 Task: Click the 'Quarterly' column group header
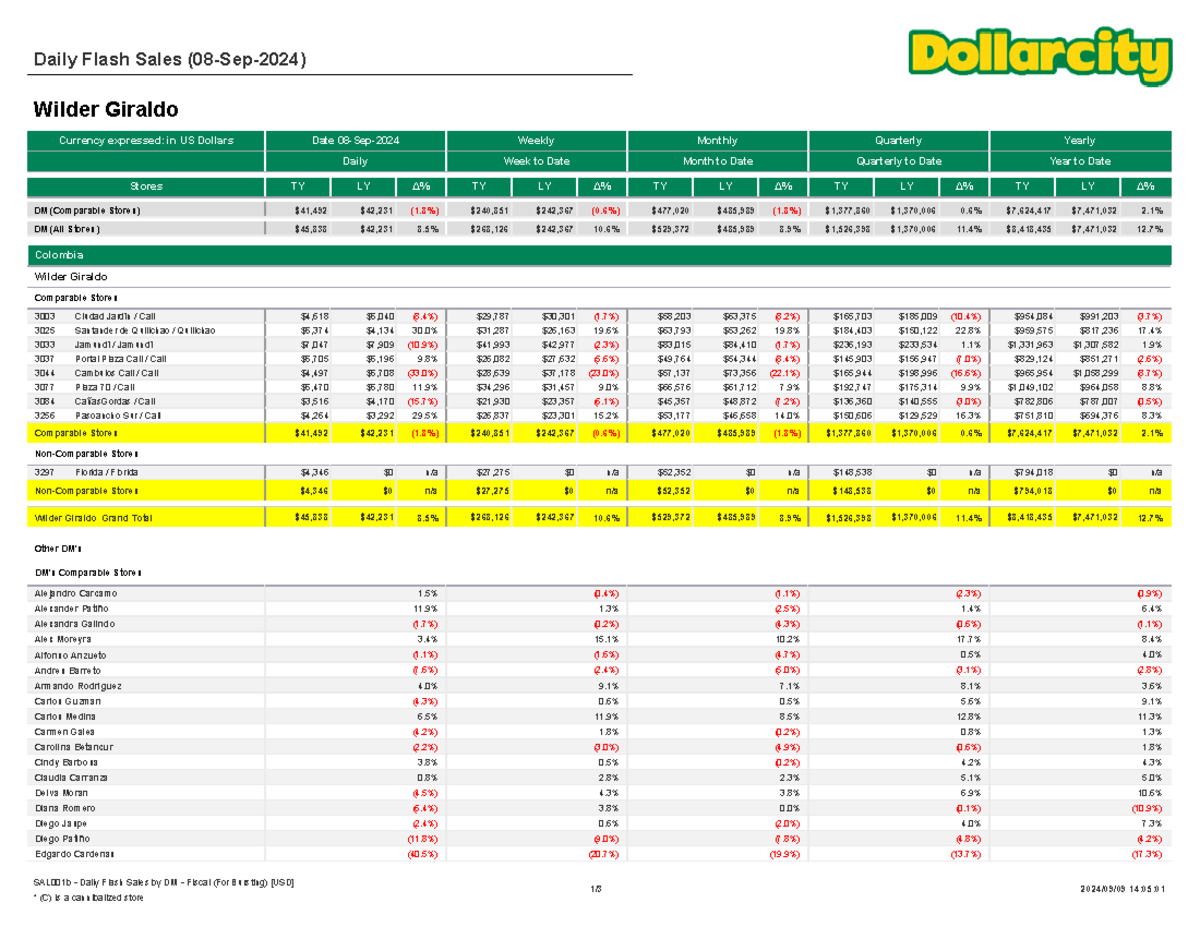click(x=898, y=141)
